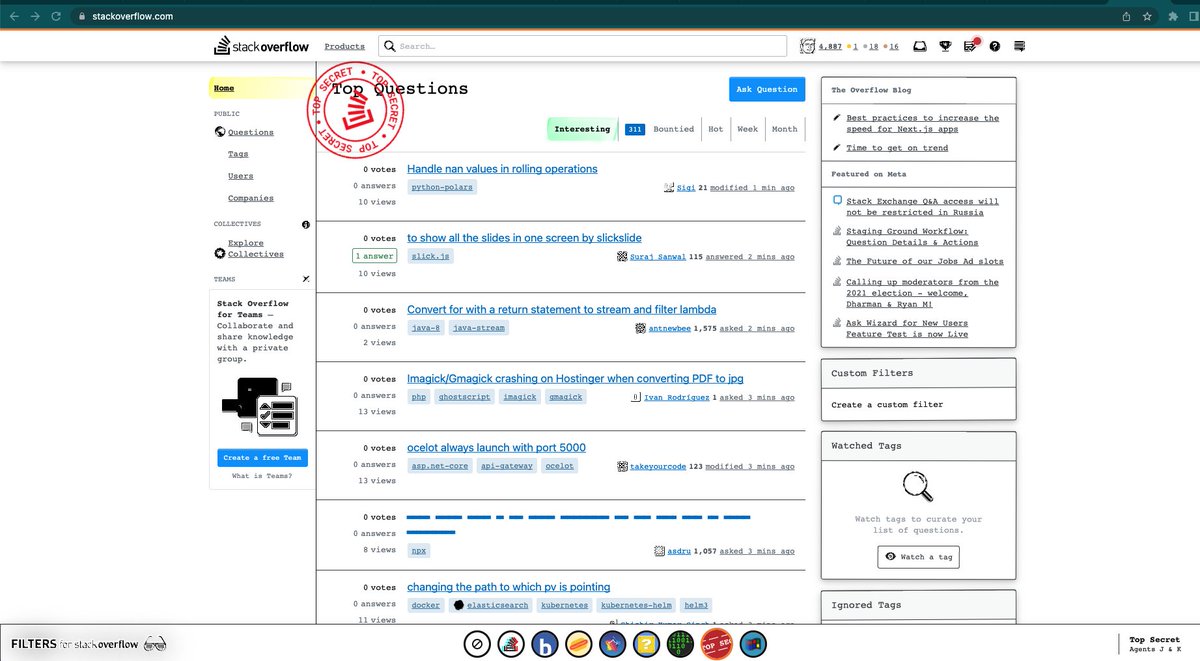Click Create a free Team button

pos(263,458)
